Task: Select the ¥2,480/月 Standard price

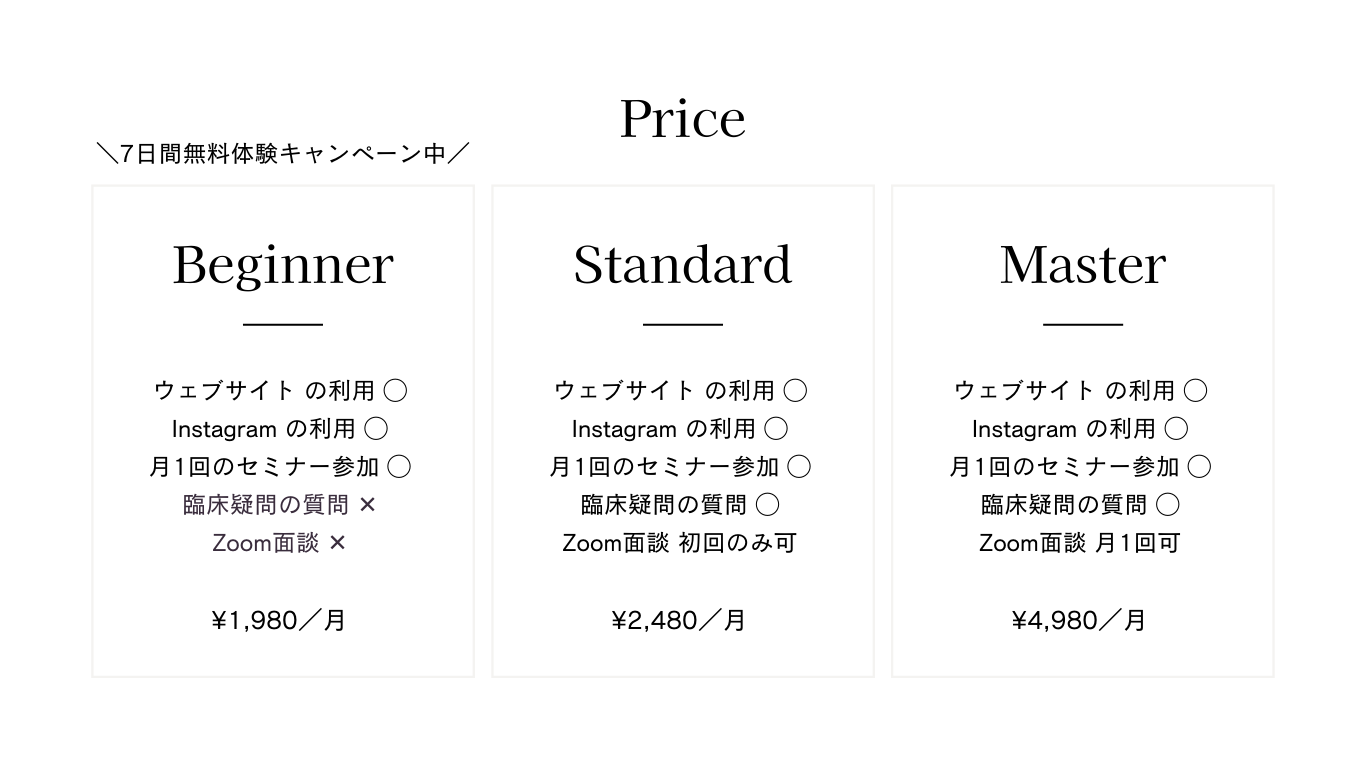Action: click(679, 621)
